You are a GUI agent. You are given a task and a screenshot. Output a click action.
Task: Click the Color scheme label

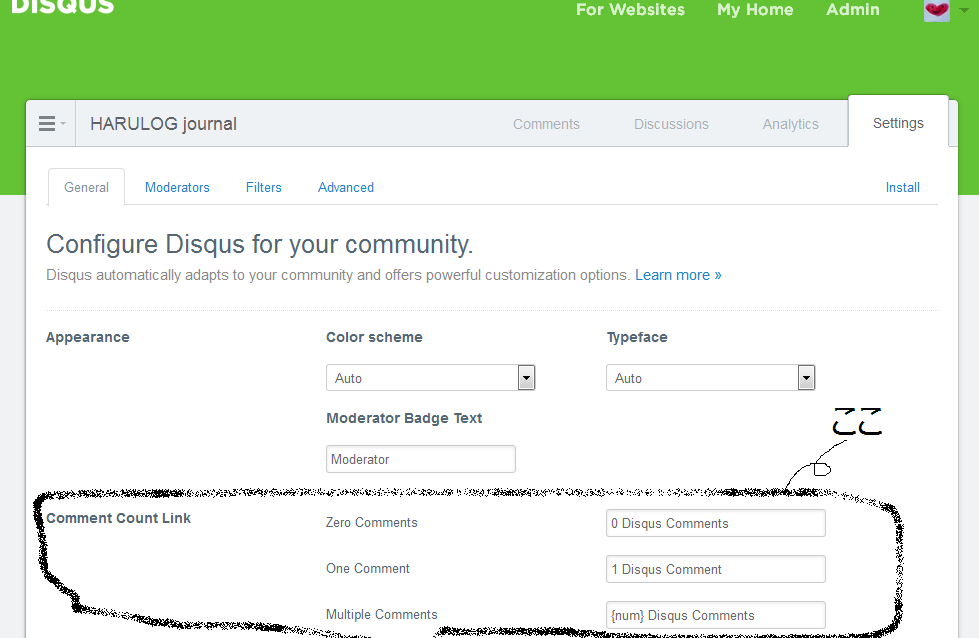(374, 337)
